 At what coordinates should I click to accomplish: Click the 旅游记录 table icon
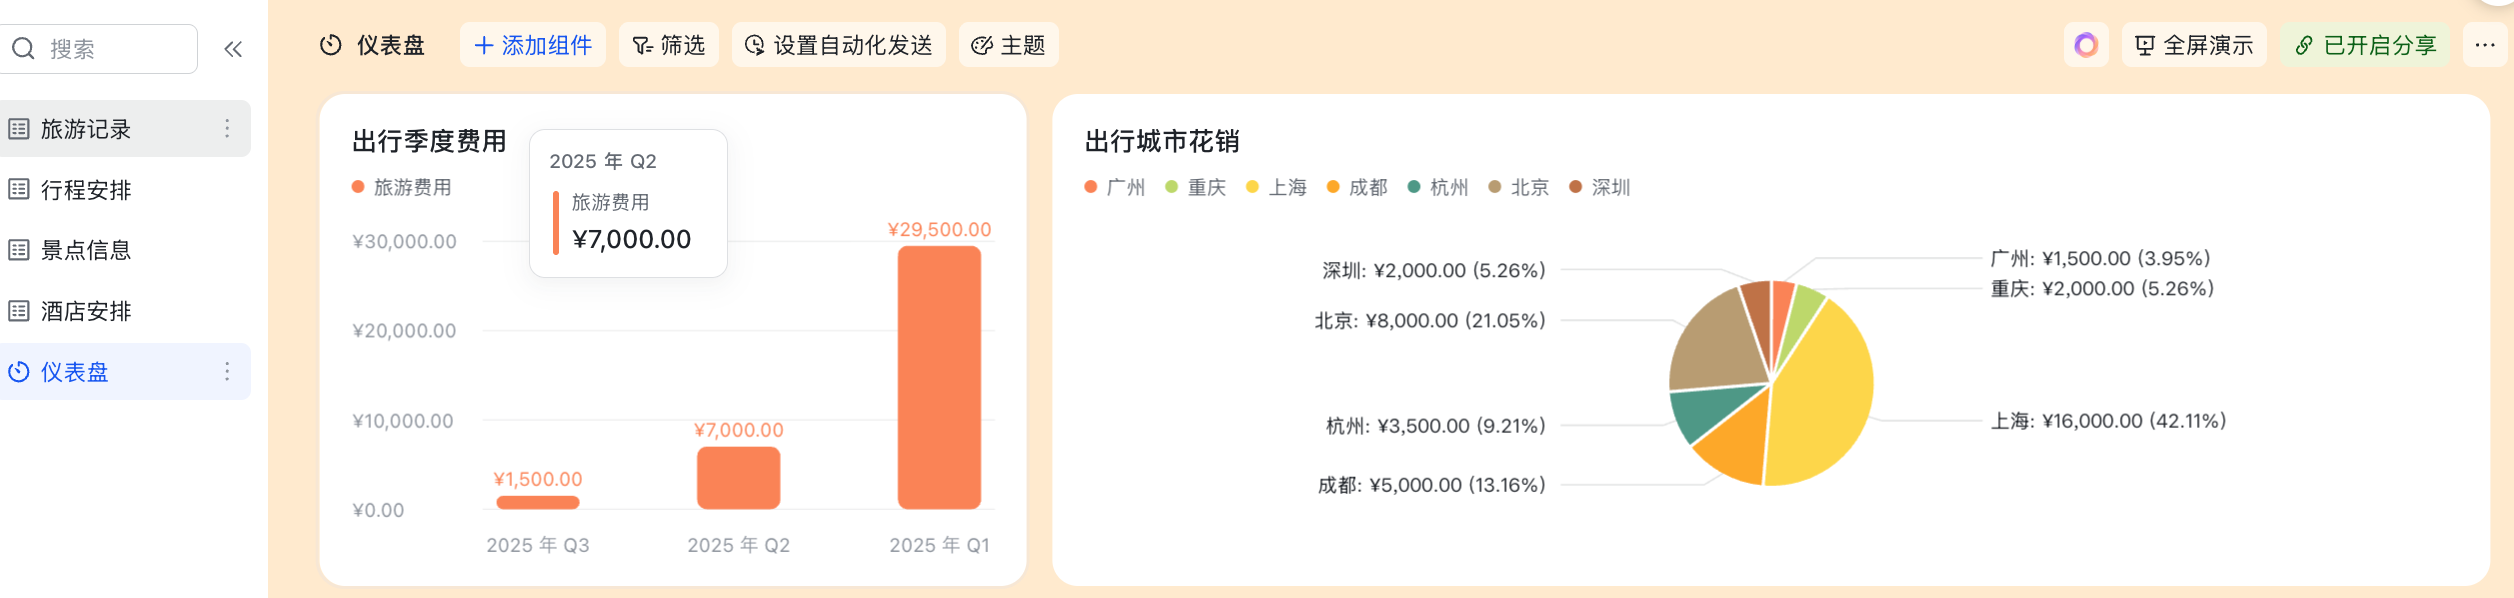pos(19,129)
